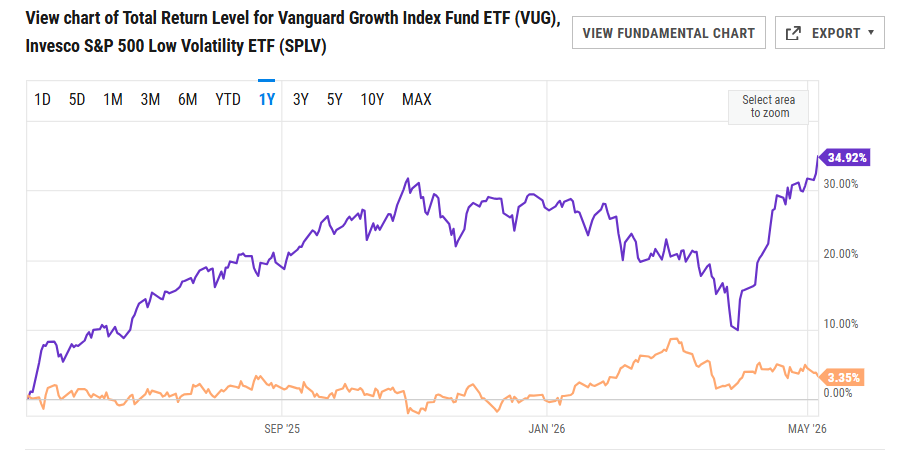
Task: Switch chart to 1M range
Action: tap(113, 100)
